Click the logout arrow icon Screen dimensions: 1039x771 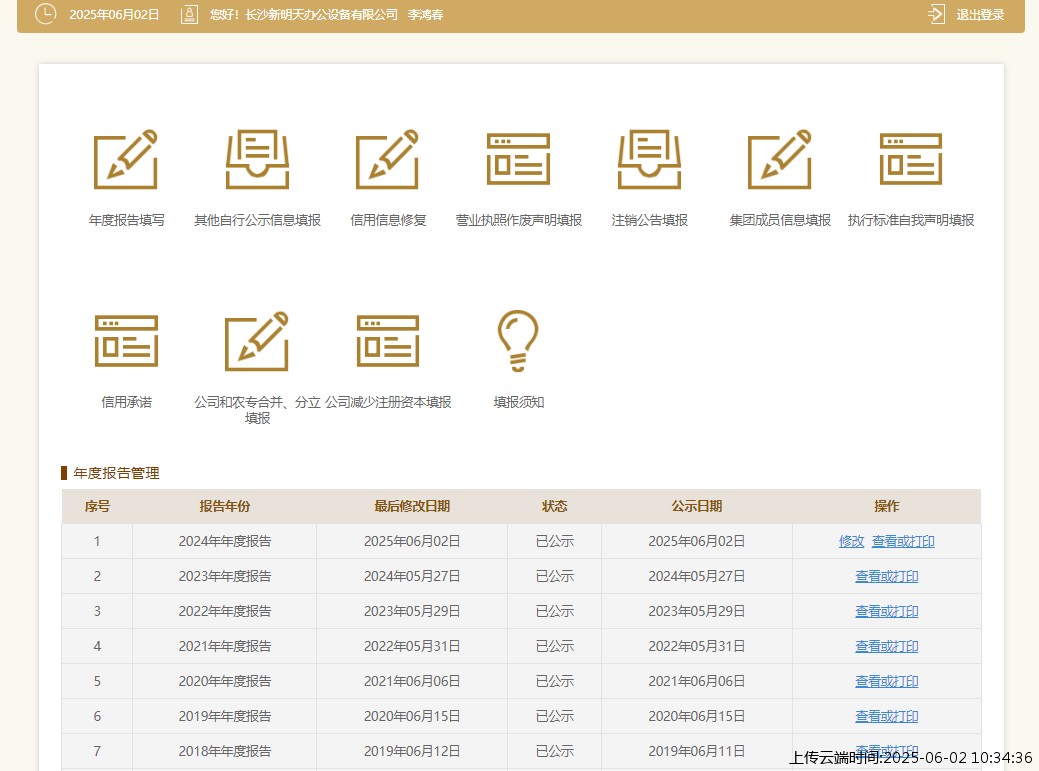coord(936,14)
